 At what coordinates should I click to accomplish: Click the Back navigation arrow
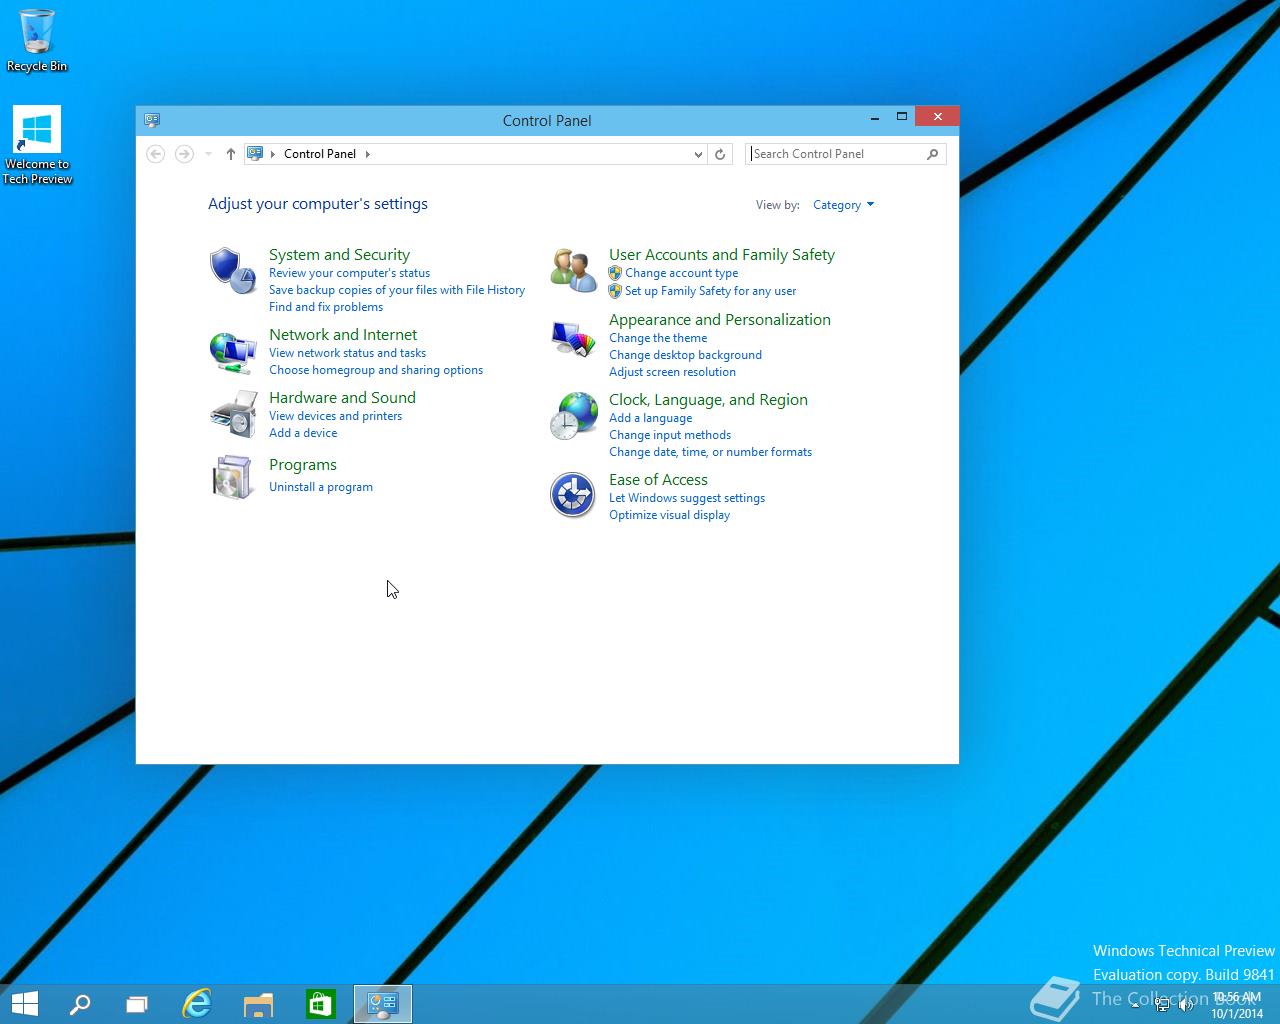click(155, 153)
